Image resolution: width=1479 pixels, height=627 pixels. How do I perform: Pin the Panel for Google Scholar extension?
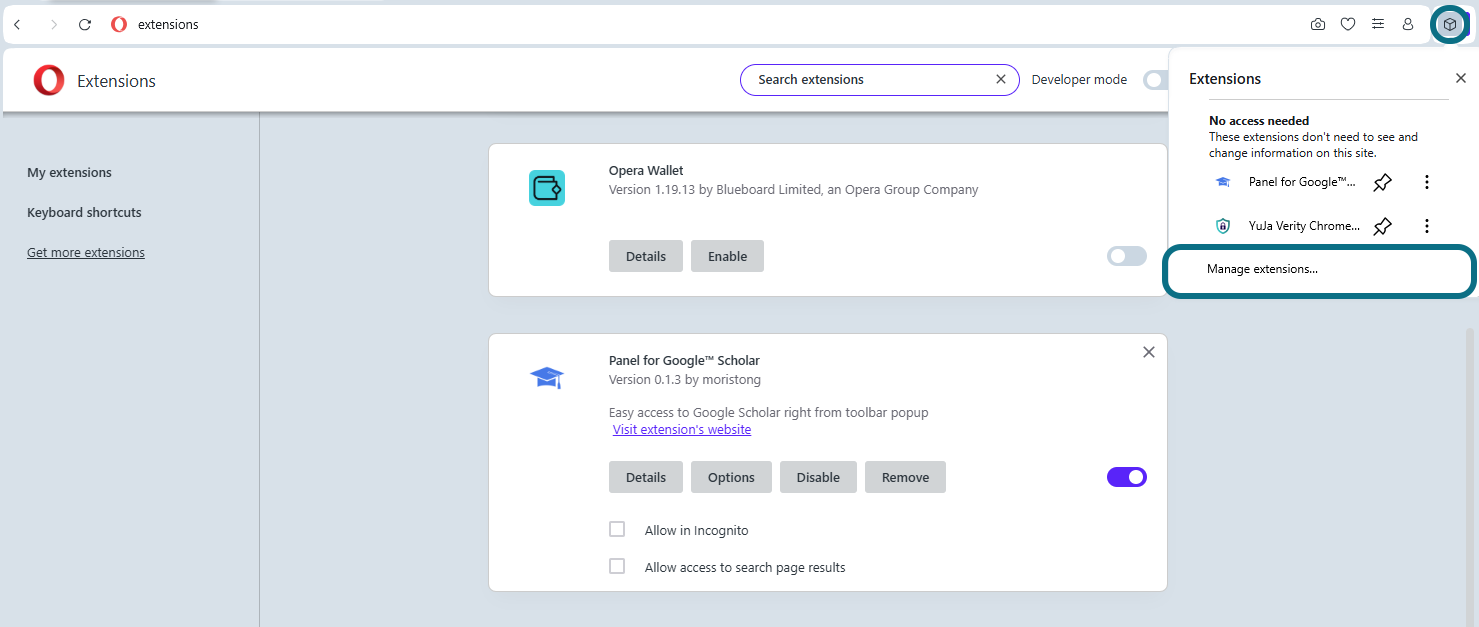click(x=1382, y=182)
